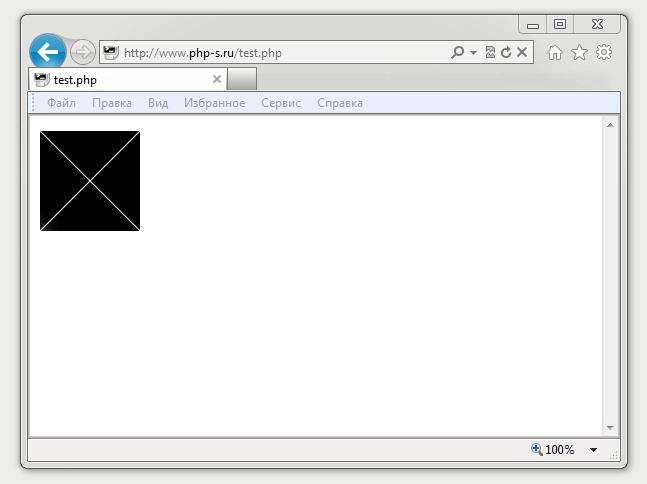The width and height of the screenshot is (647, 484).
Task: Open Favorites using the star icon
Action: pyautogui.click(x=579, y=52)
